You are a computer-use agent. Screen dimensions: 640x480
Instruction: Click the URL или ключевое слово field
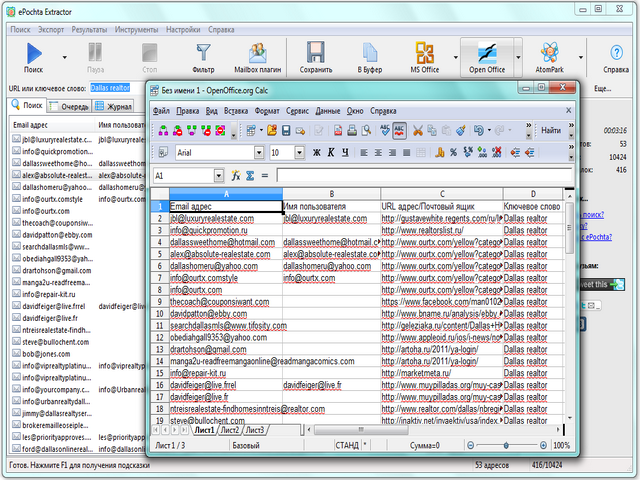pyautogui.click(x=117, y=88)
